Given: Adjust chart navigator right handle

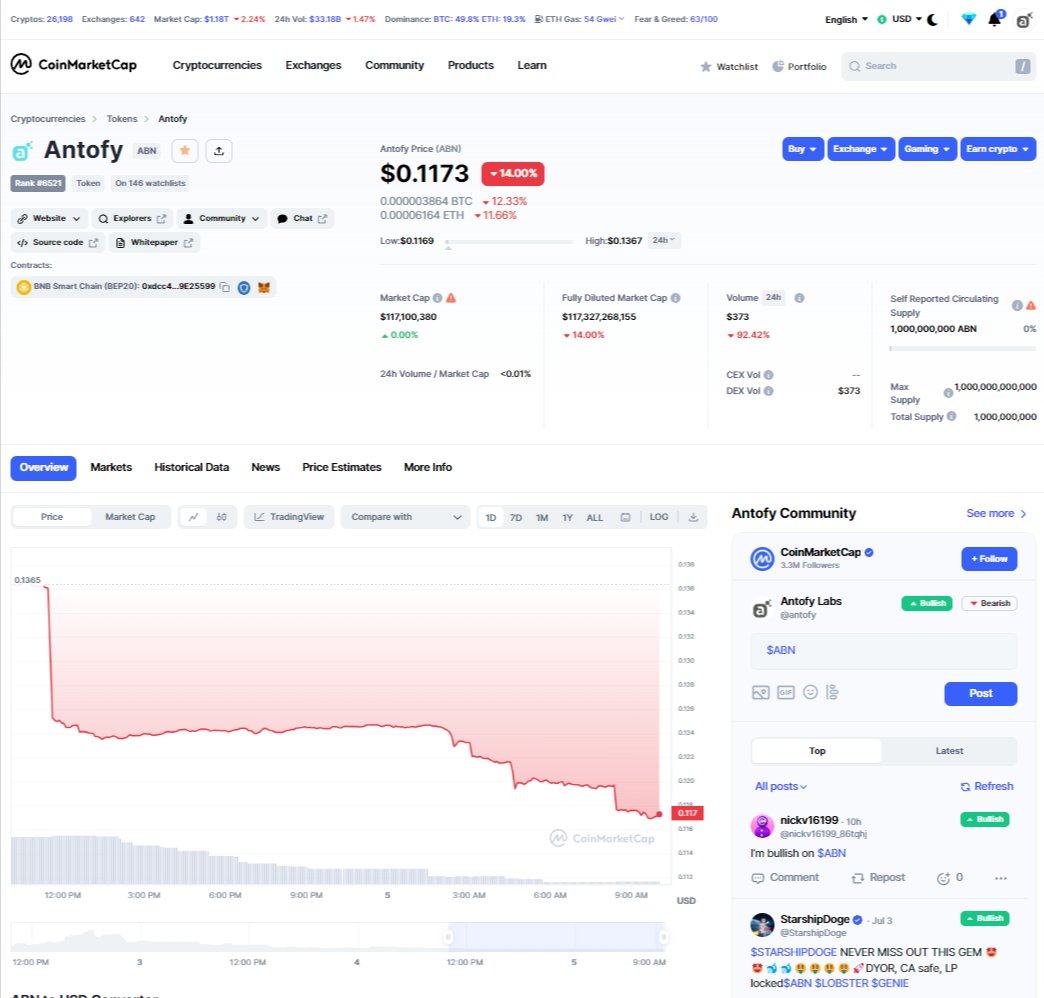Looking at the screenshot, I should tap(664, 937).
